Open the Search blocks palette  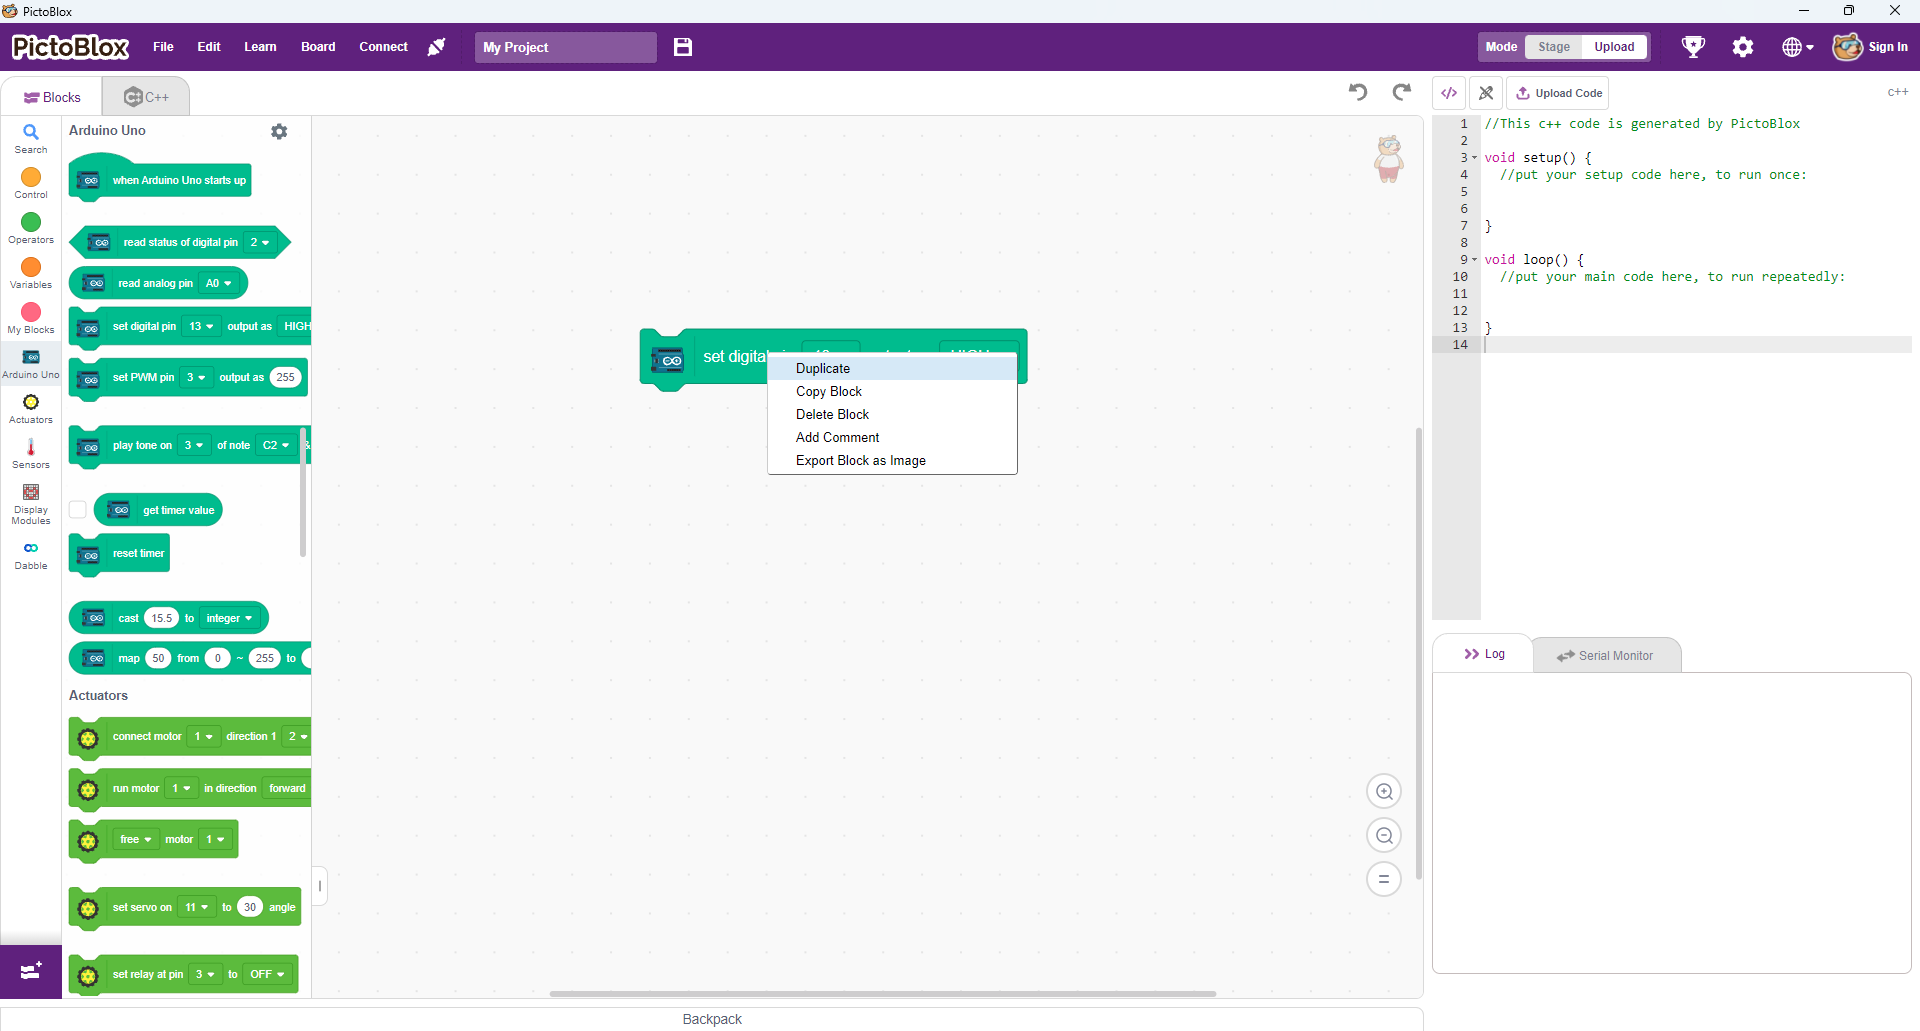click(30, 137)
